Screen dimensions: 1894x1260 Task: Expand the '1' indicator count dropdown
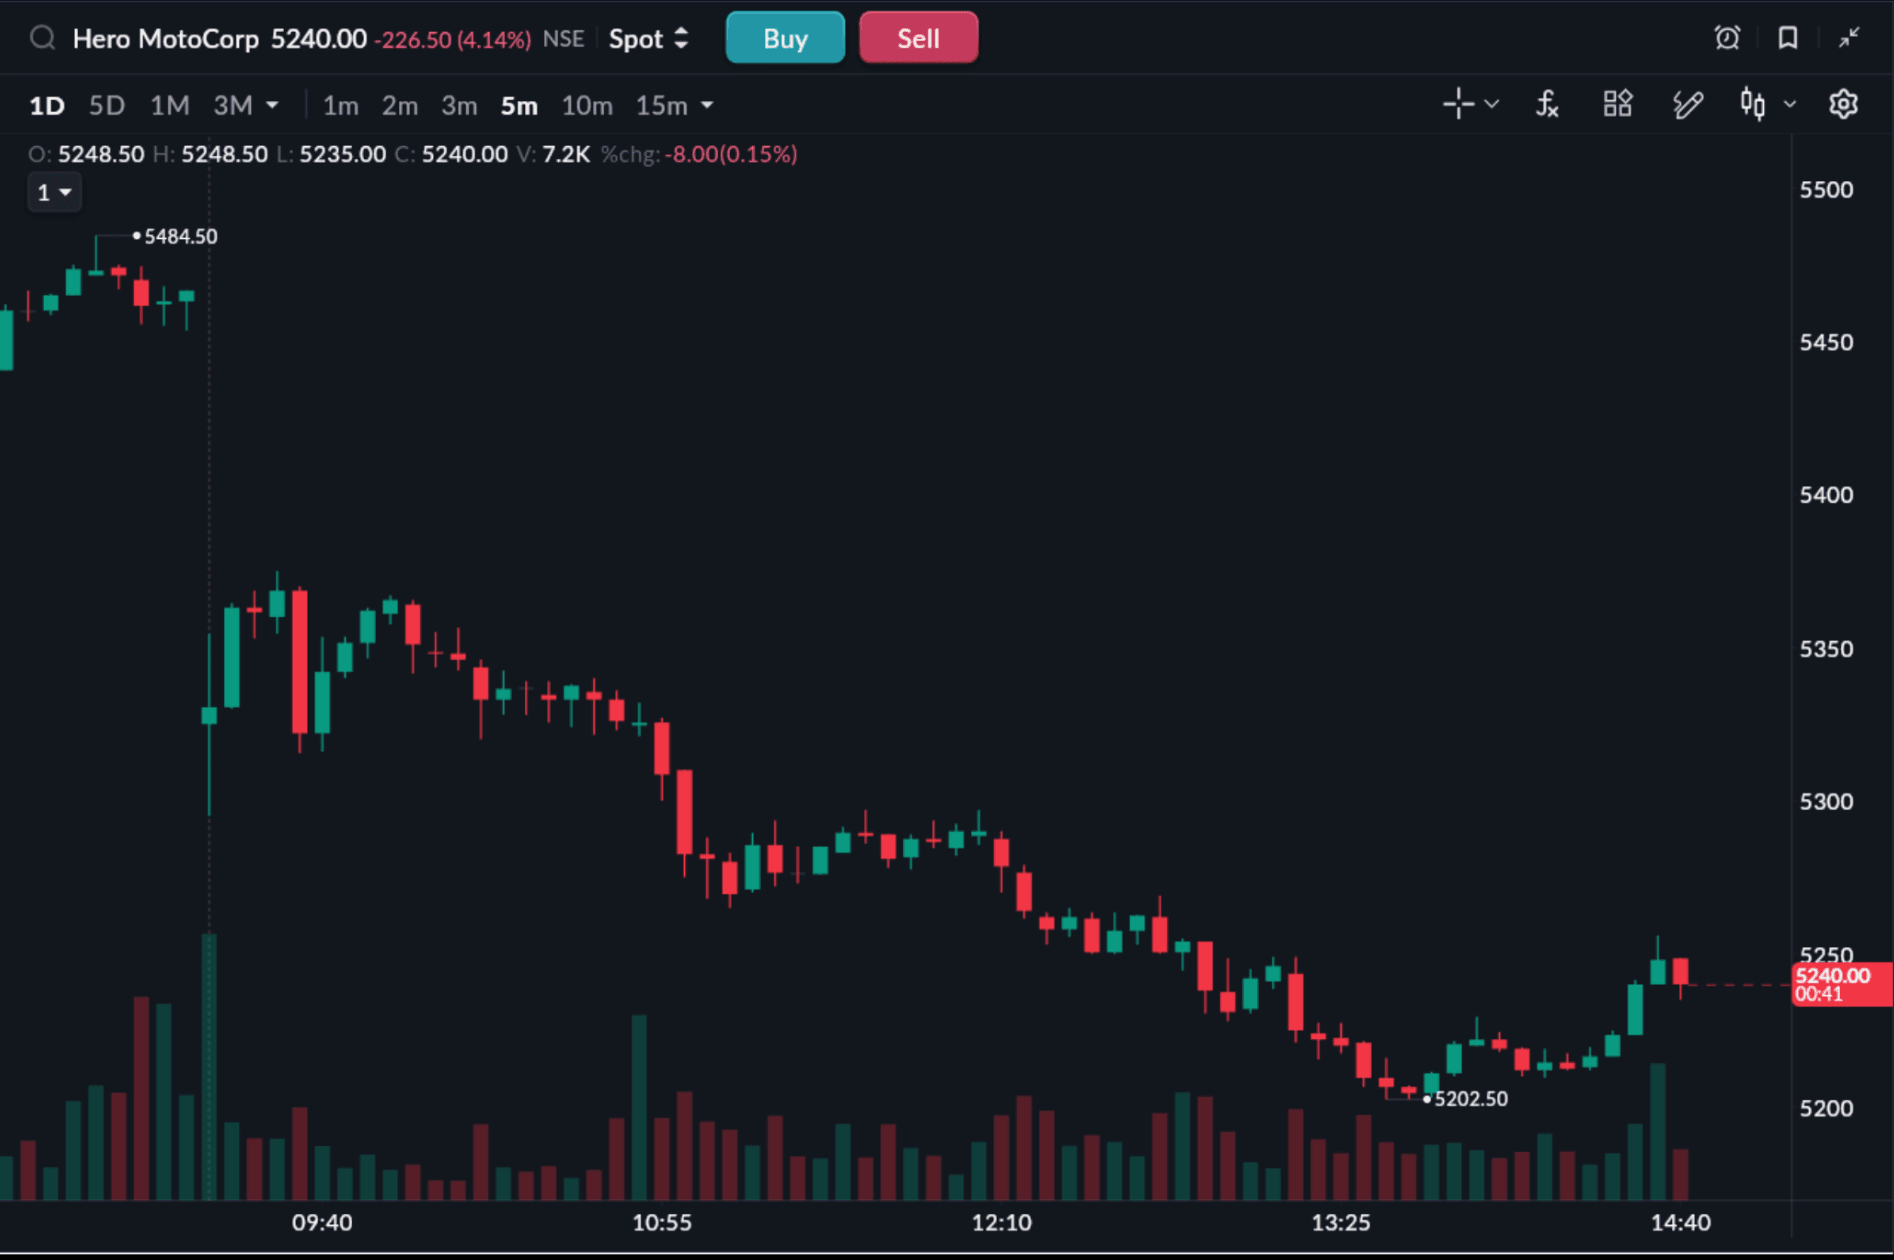54,192
